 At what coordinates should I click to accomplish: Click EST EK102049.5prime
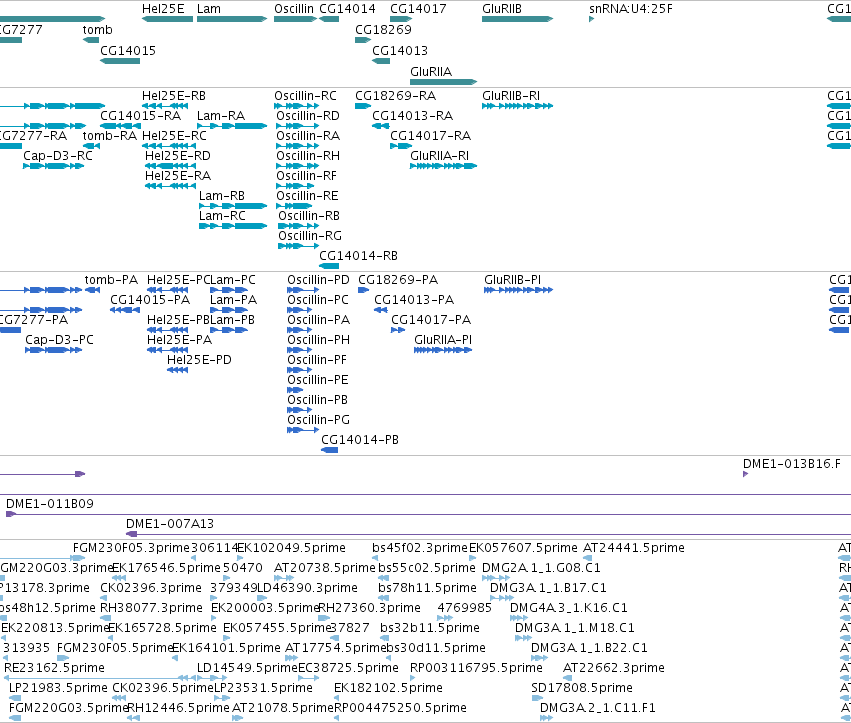[240, 558]
